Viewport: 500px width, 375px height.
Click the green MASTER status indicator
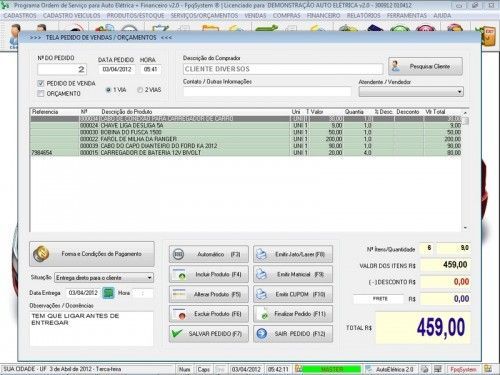[x=332, y=369]
